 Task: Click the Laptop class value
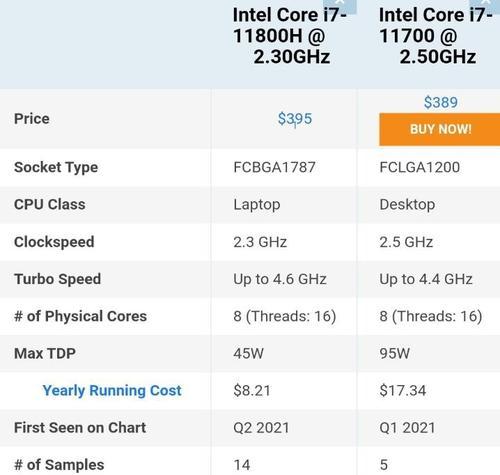tap(257, 205)
